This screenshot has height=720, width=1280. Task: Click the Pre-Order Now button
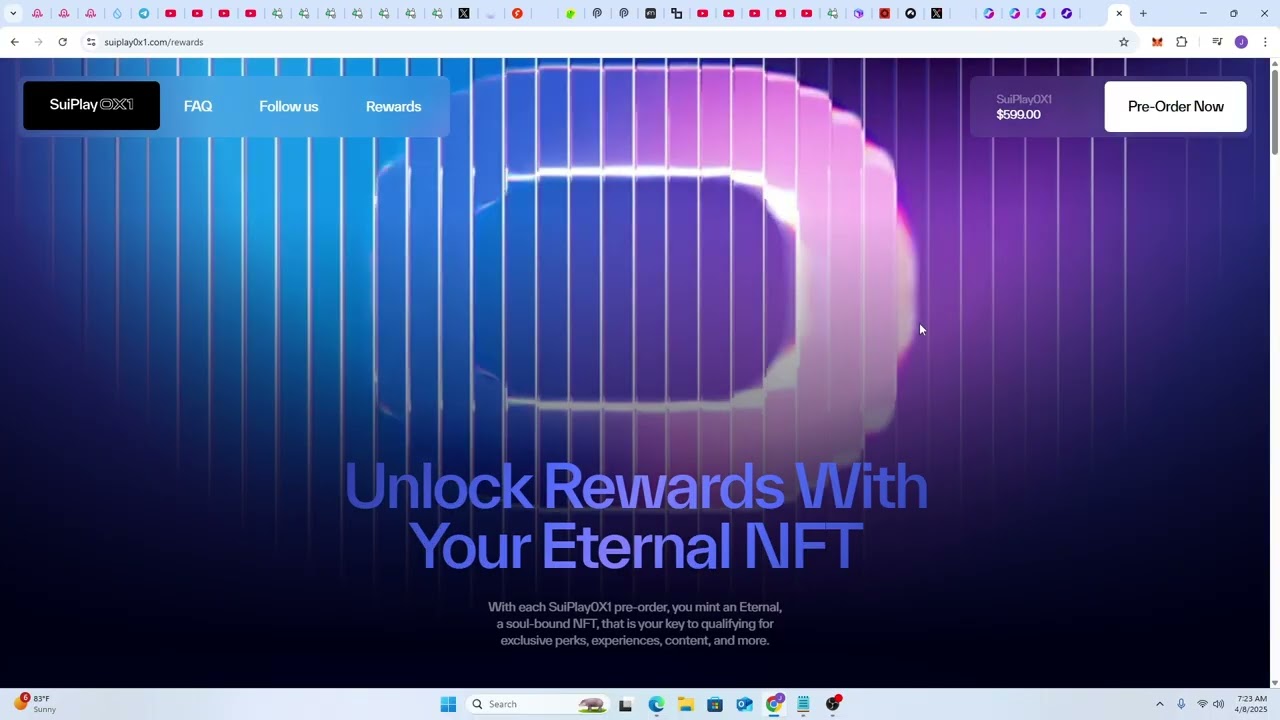click(x=1175, y=106)
